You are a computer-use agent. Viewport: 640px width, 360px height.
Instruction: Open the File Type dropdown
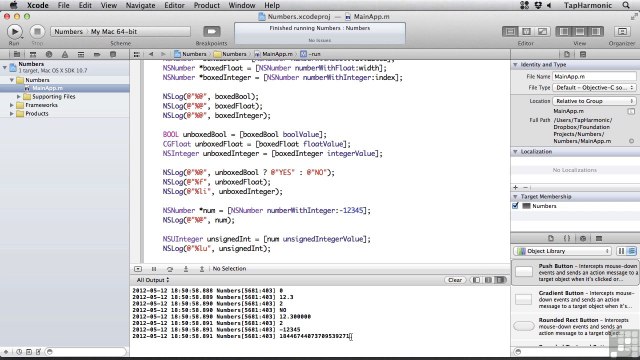tap(594, 87)
